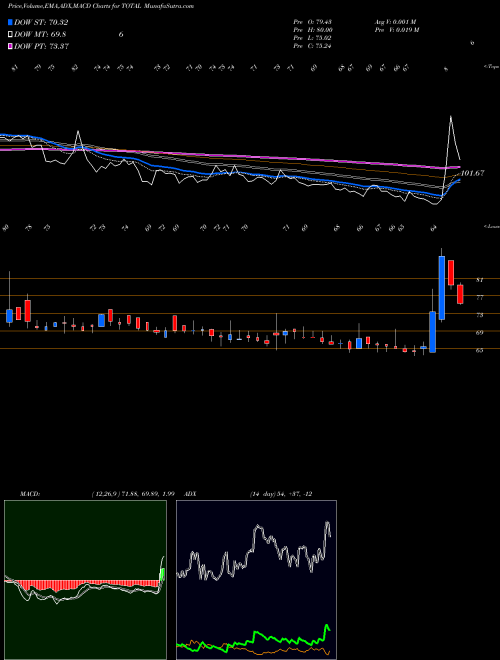Click the '<Lows' marker label

tap(491, 226)
